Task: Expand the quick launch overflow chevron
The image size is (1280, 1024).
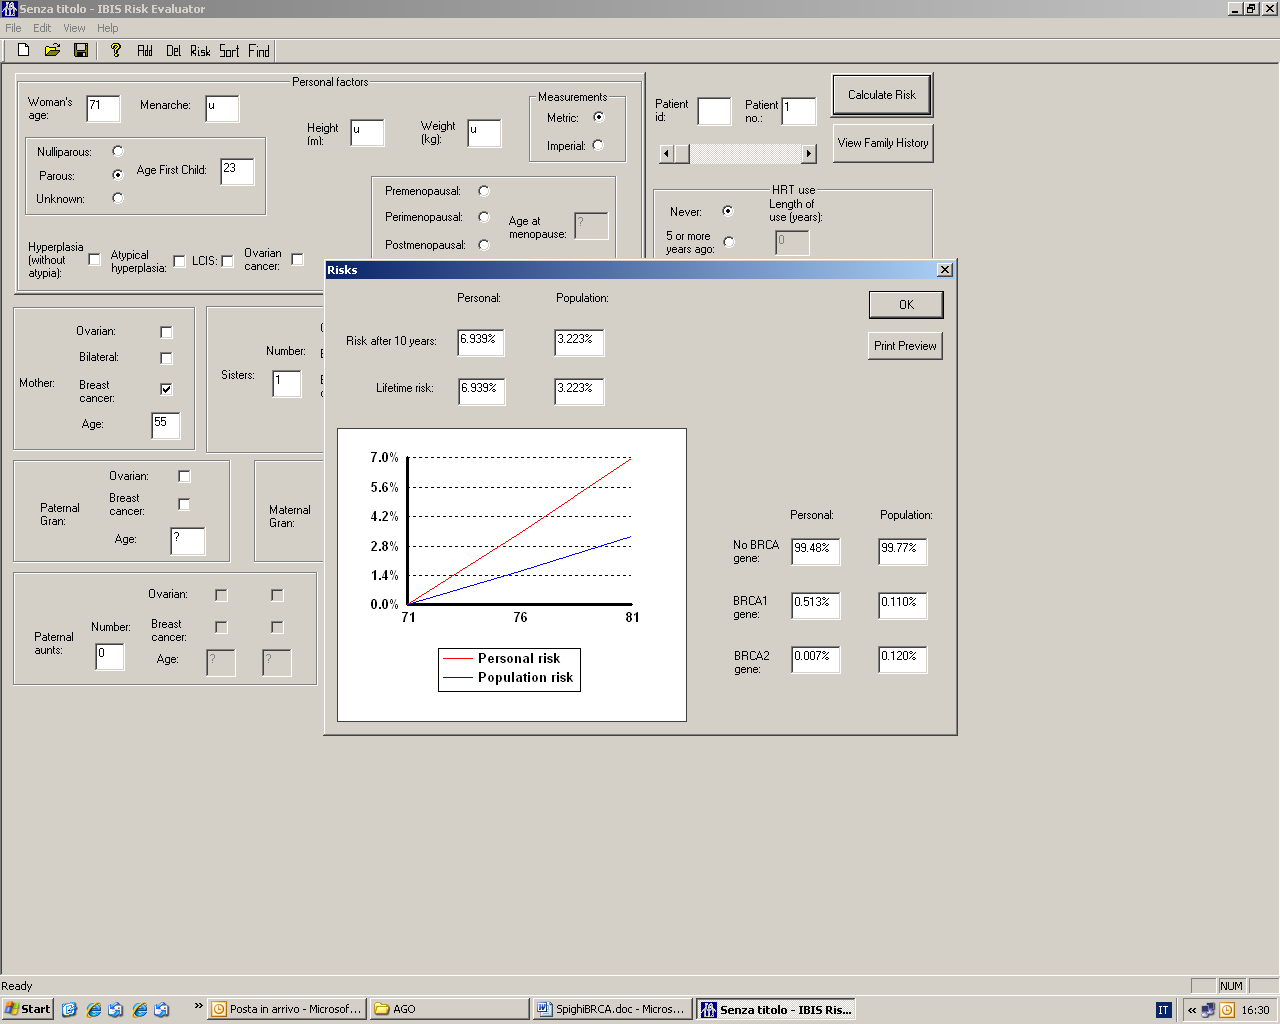Action: tap(198, 1006)
